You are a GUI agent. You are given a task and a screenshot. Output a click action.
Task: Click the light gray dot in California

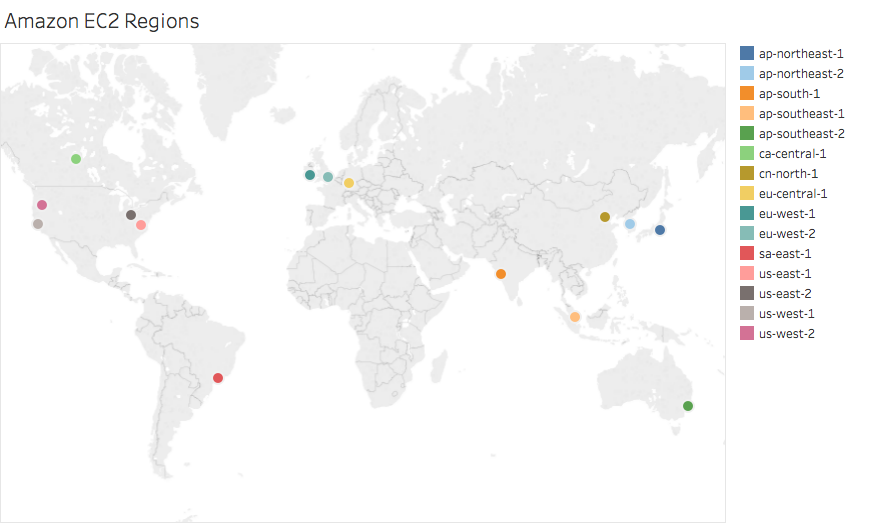[x=38, y=224]
